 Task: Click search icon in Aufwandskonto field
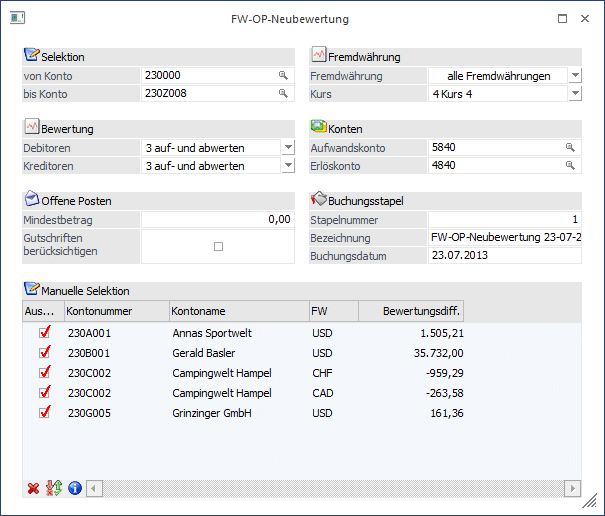point(571,147)
